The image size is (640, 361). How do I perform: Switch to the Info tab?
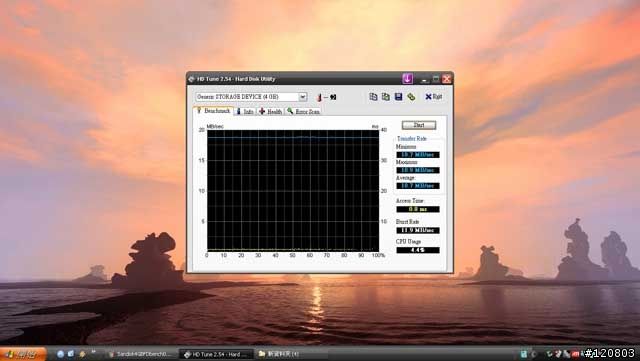click(x=245, y=111)
